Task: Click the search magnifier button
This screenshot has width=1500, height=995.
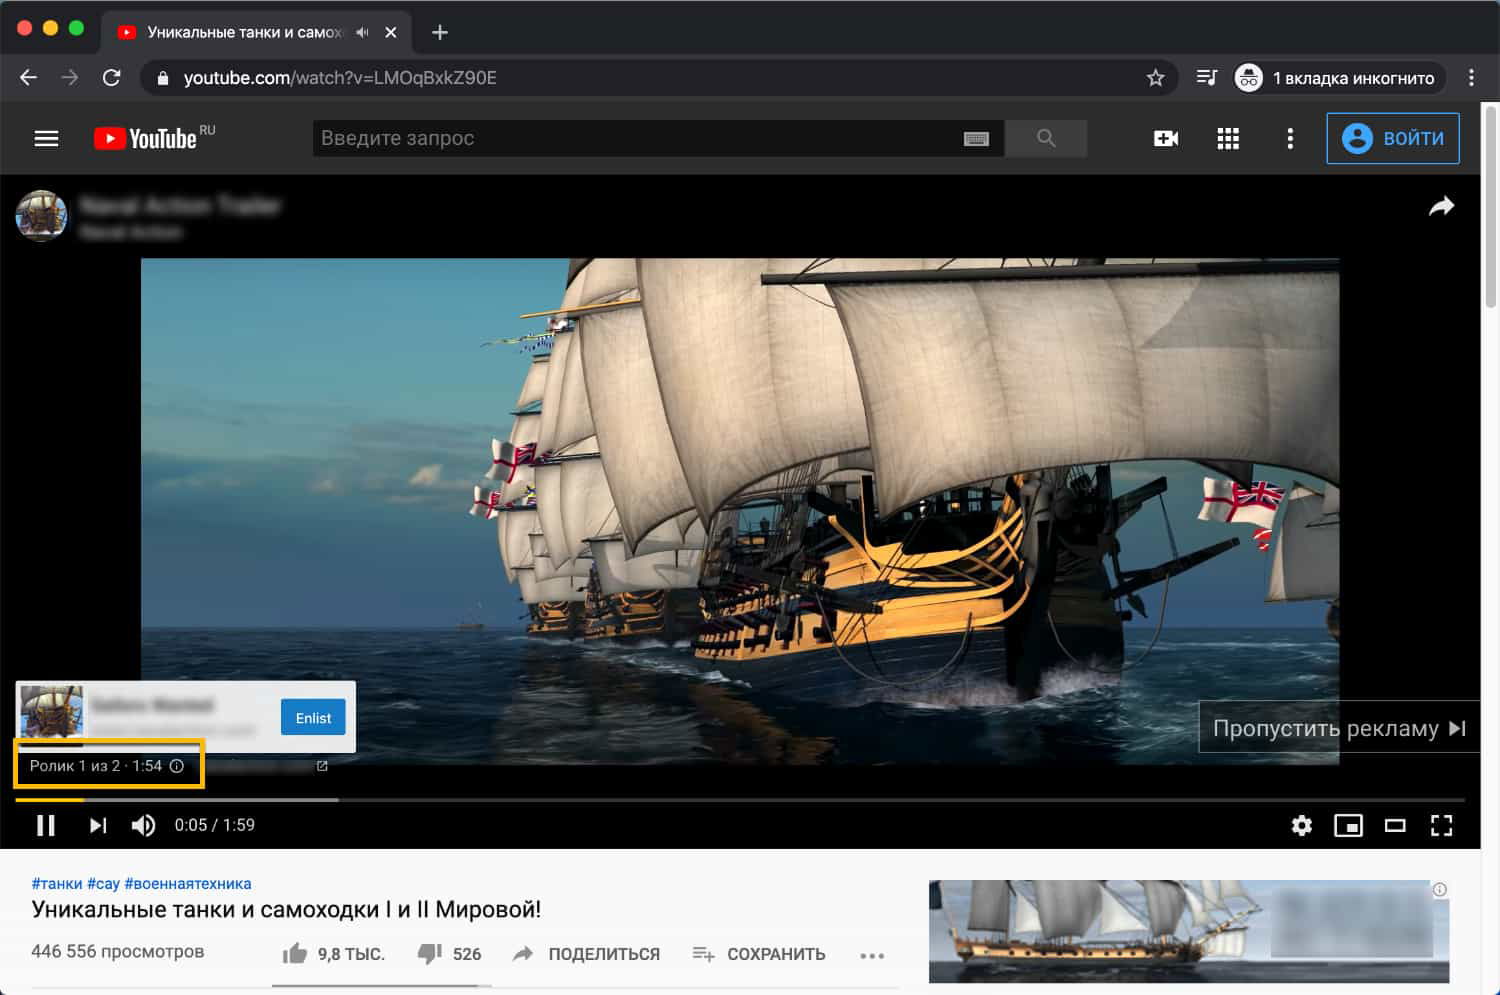Action: (1046, 138)
